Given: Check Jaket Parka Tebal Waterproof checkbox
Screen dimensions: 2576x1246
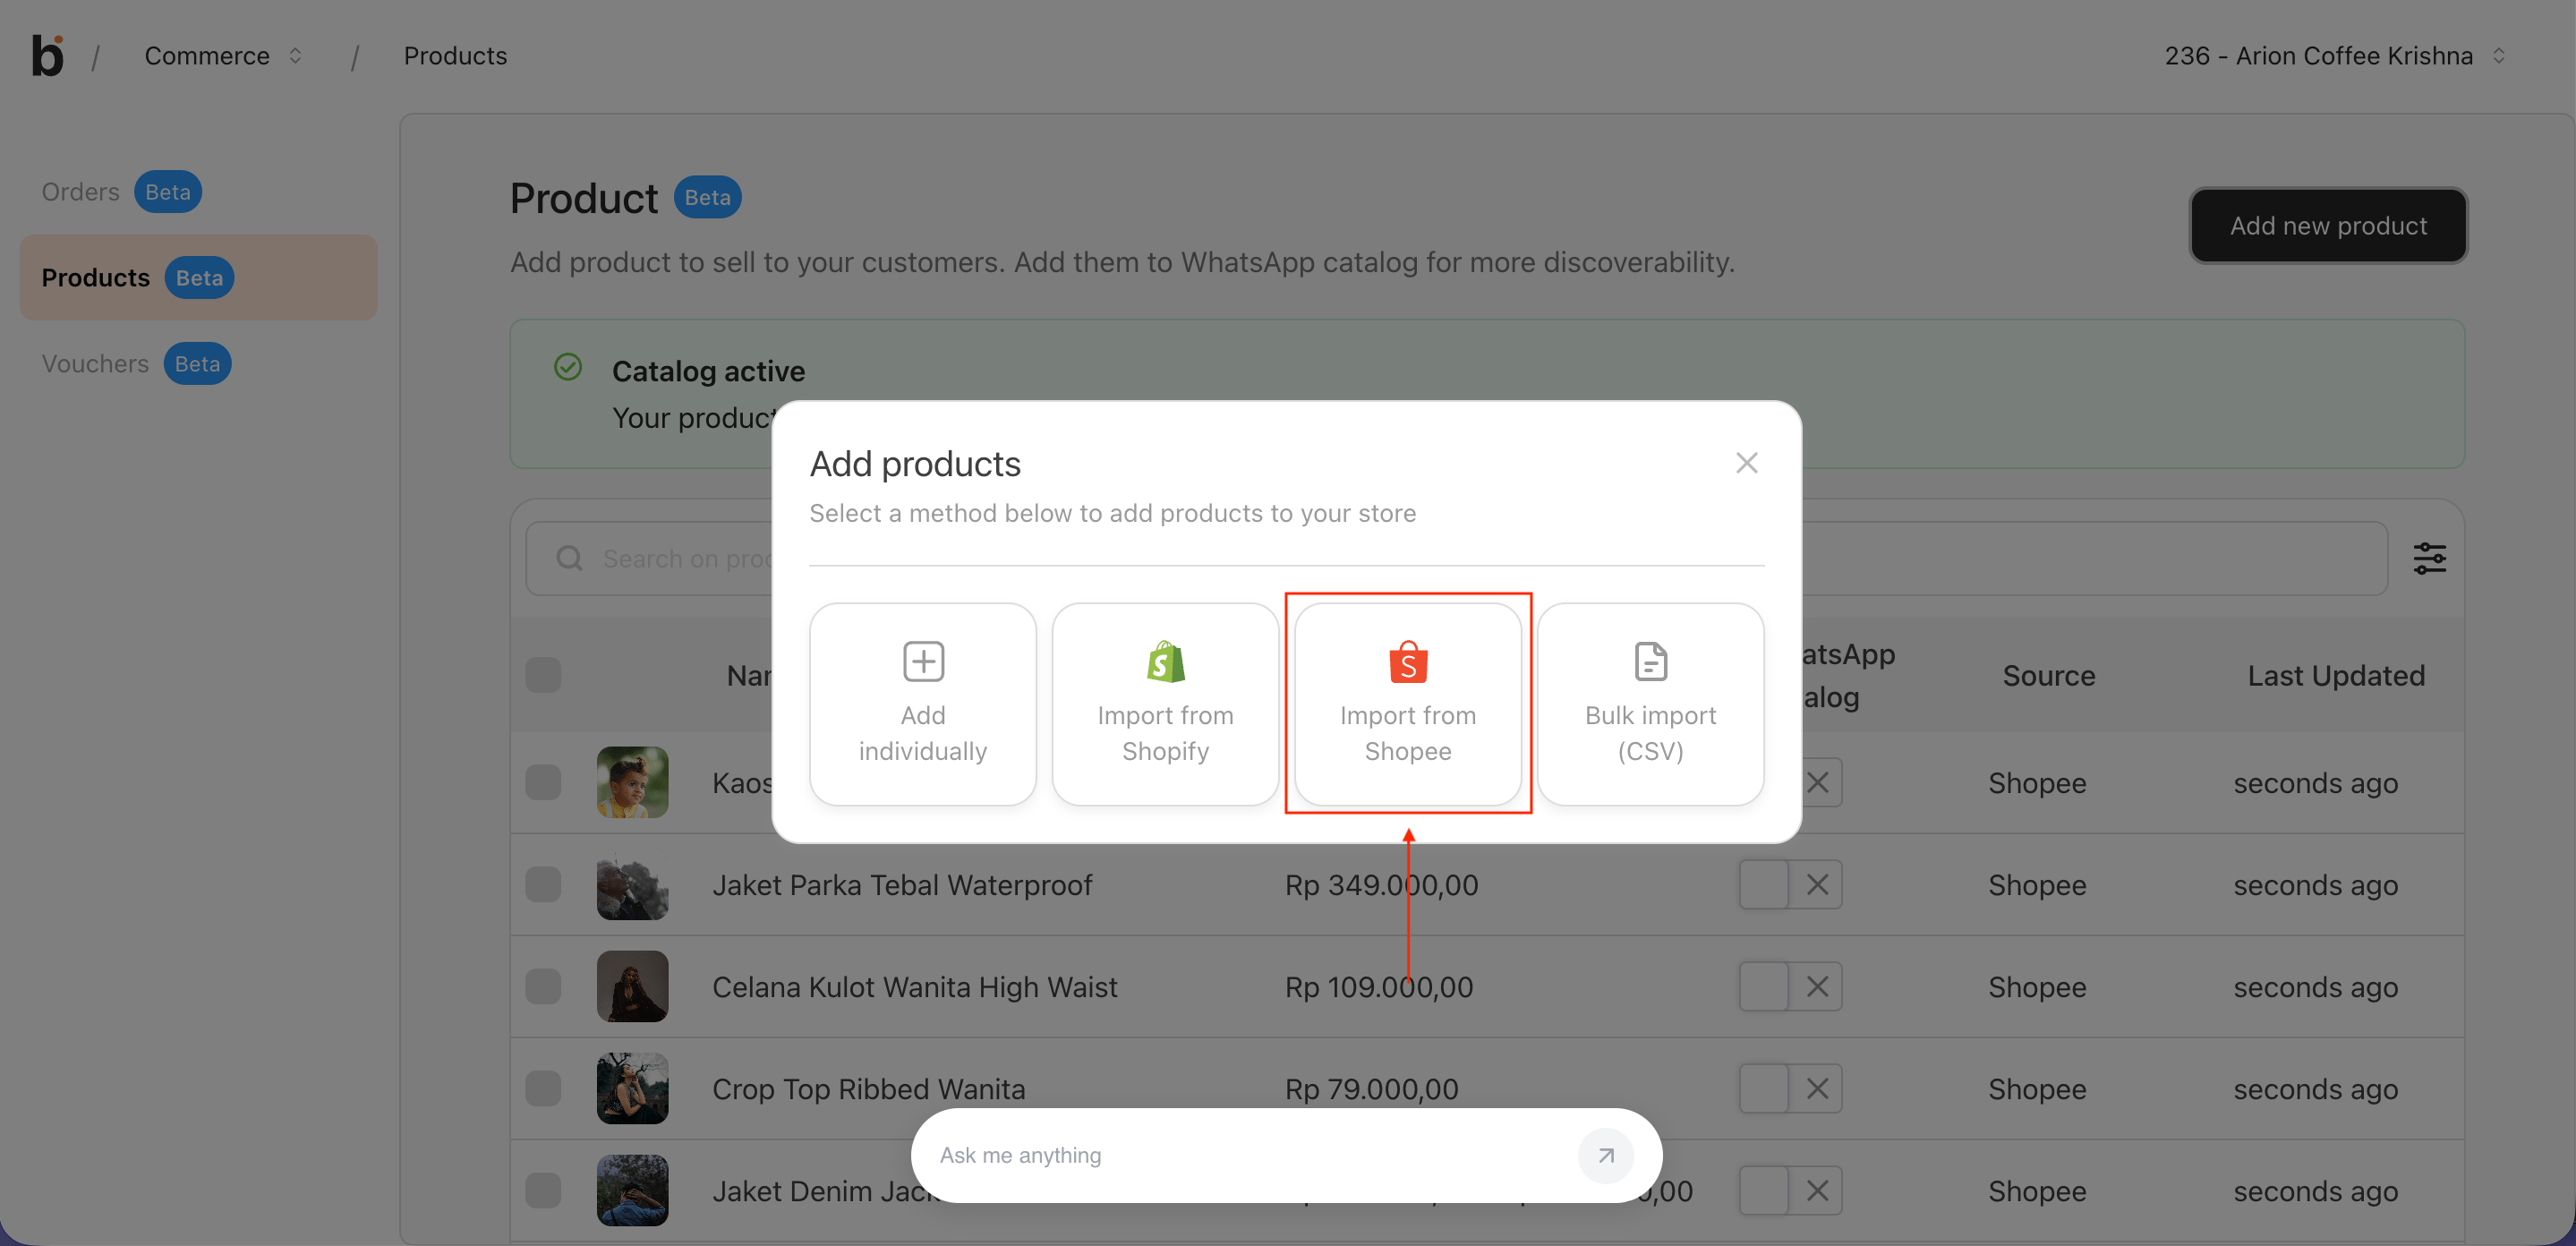Looking at the screenshot, I should pyautogui.click(x=543, y=884).
